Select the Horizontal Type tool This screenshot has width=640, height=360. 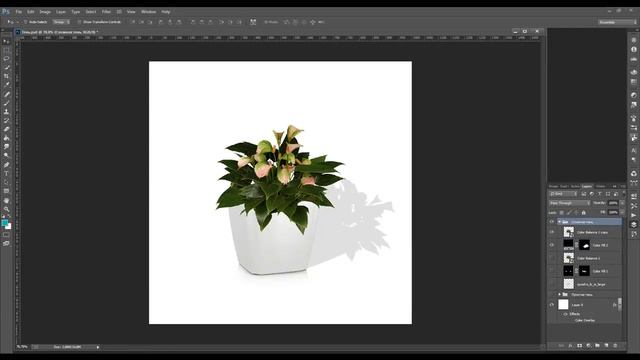(x=6, y=173)
